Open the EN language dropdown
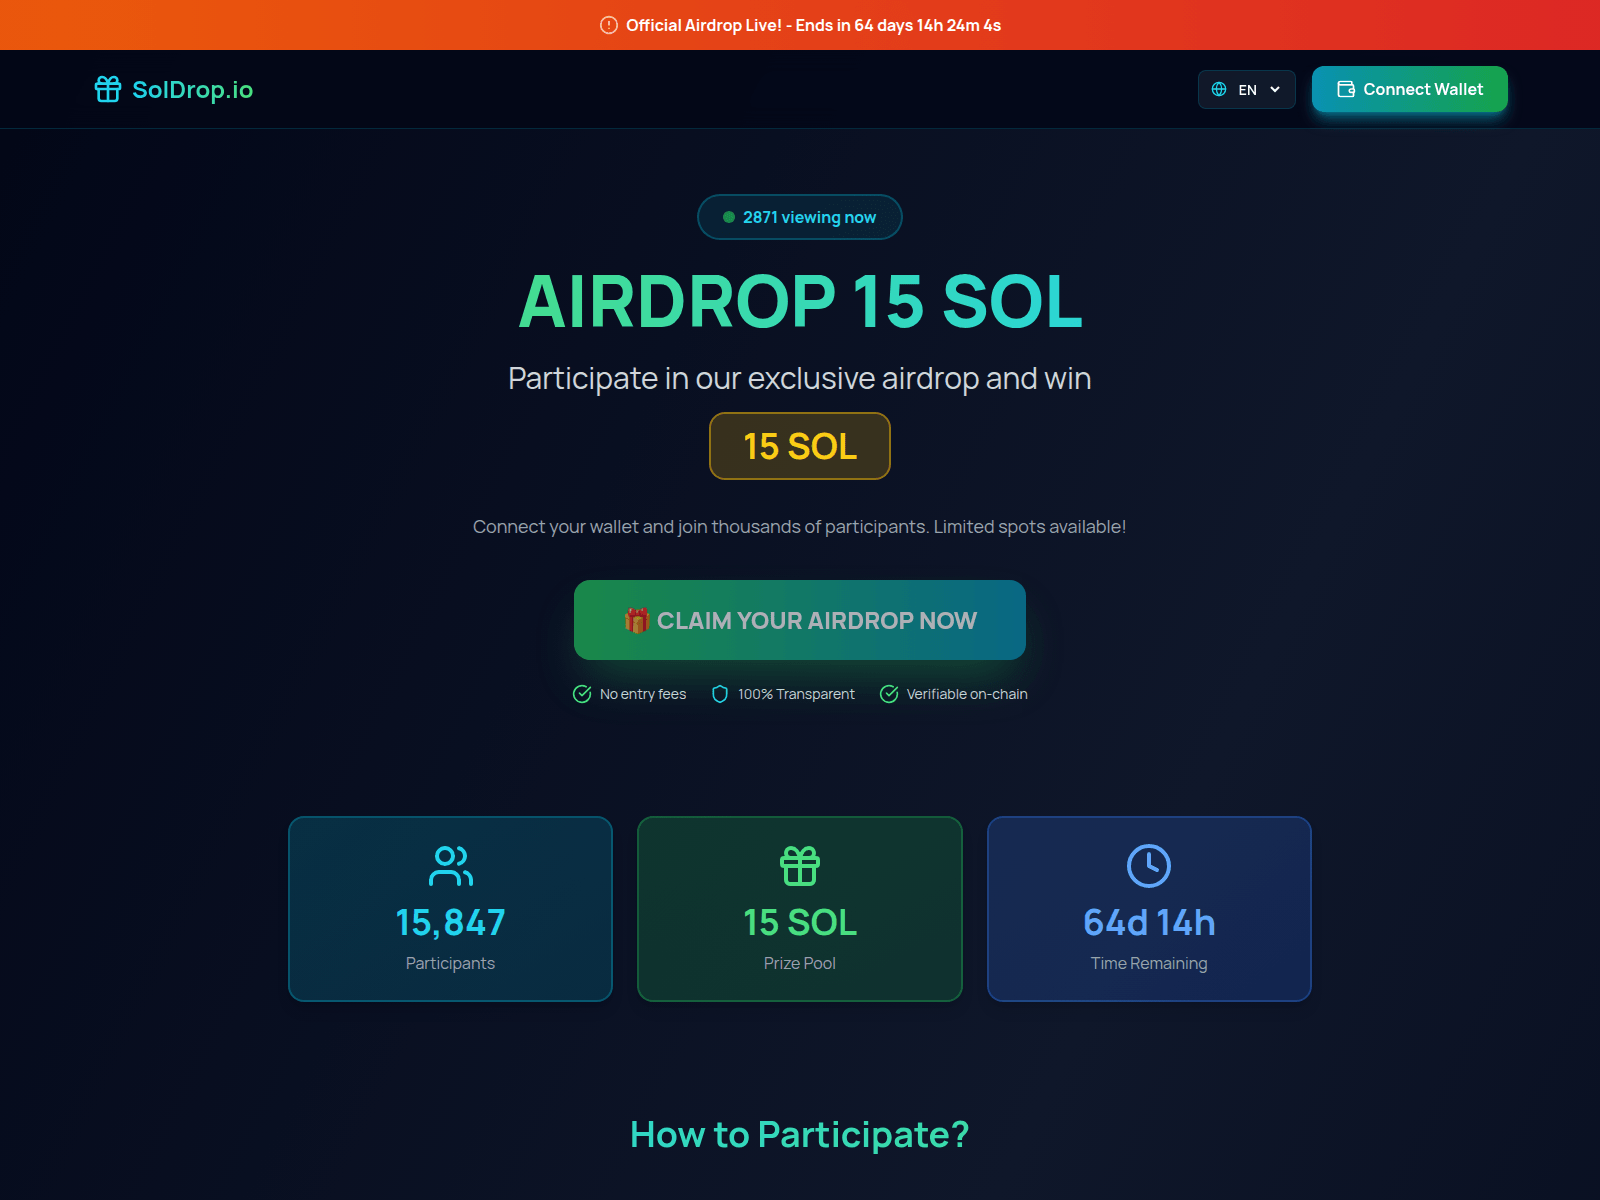The height and width of the screenshot is (1200, 1600). pos(1246,89)
